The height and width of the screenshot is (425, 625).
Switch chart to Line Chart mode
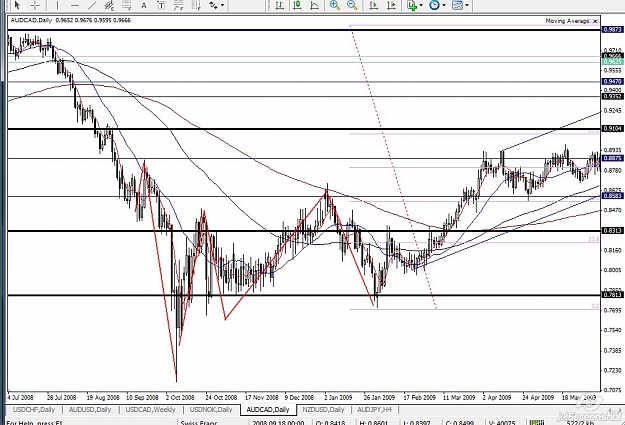tap(314, 5)
